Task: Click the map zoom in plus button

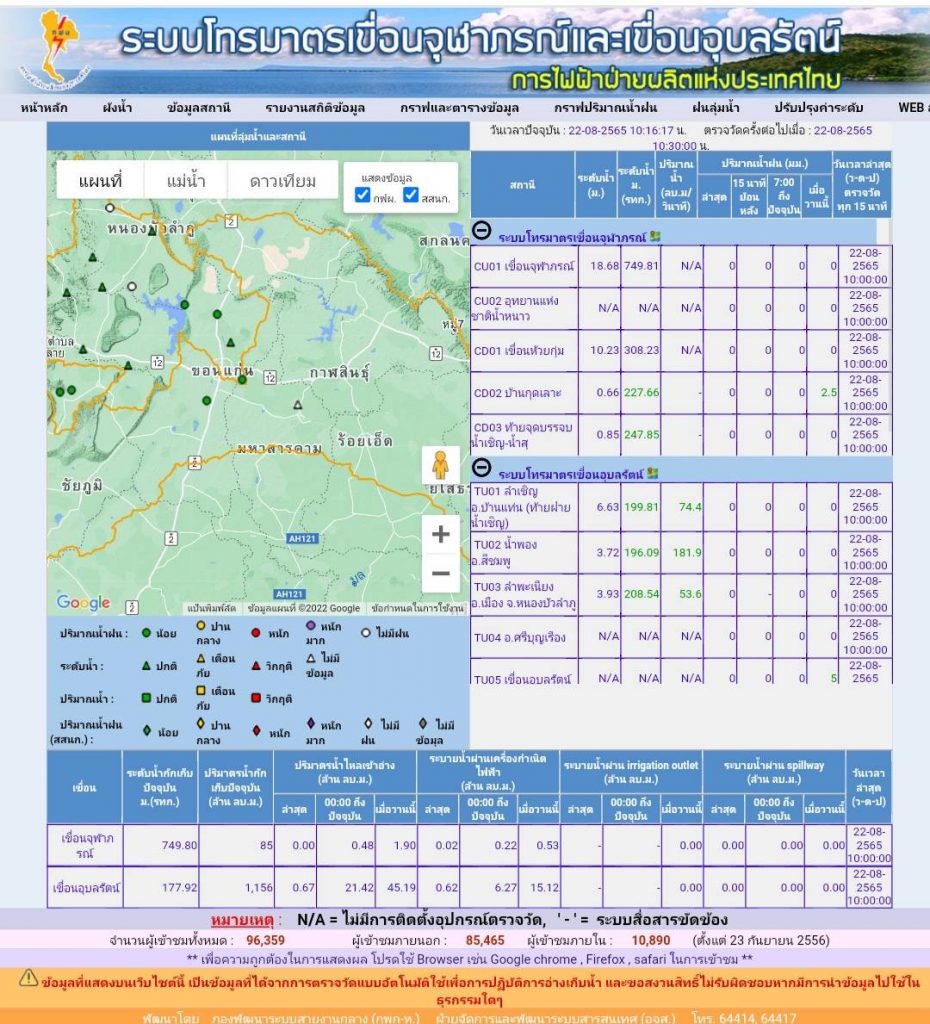Action: click(440, 535)
